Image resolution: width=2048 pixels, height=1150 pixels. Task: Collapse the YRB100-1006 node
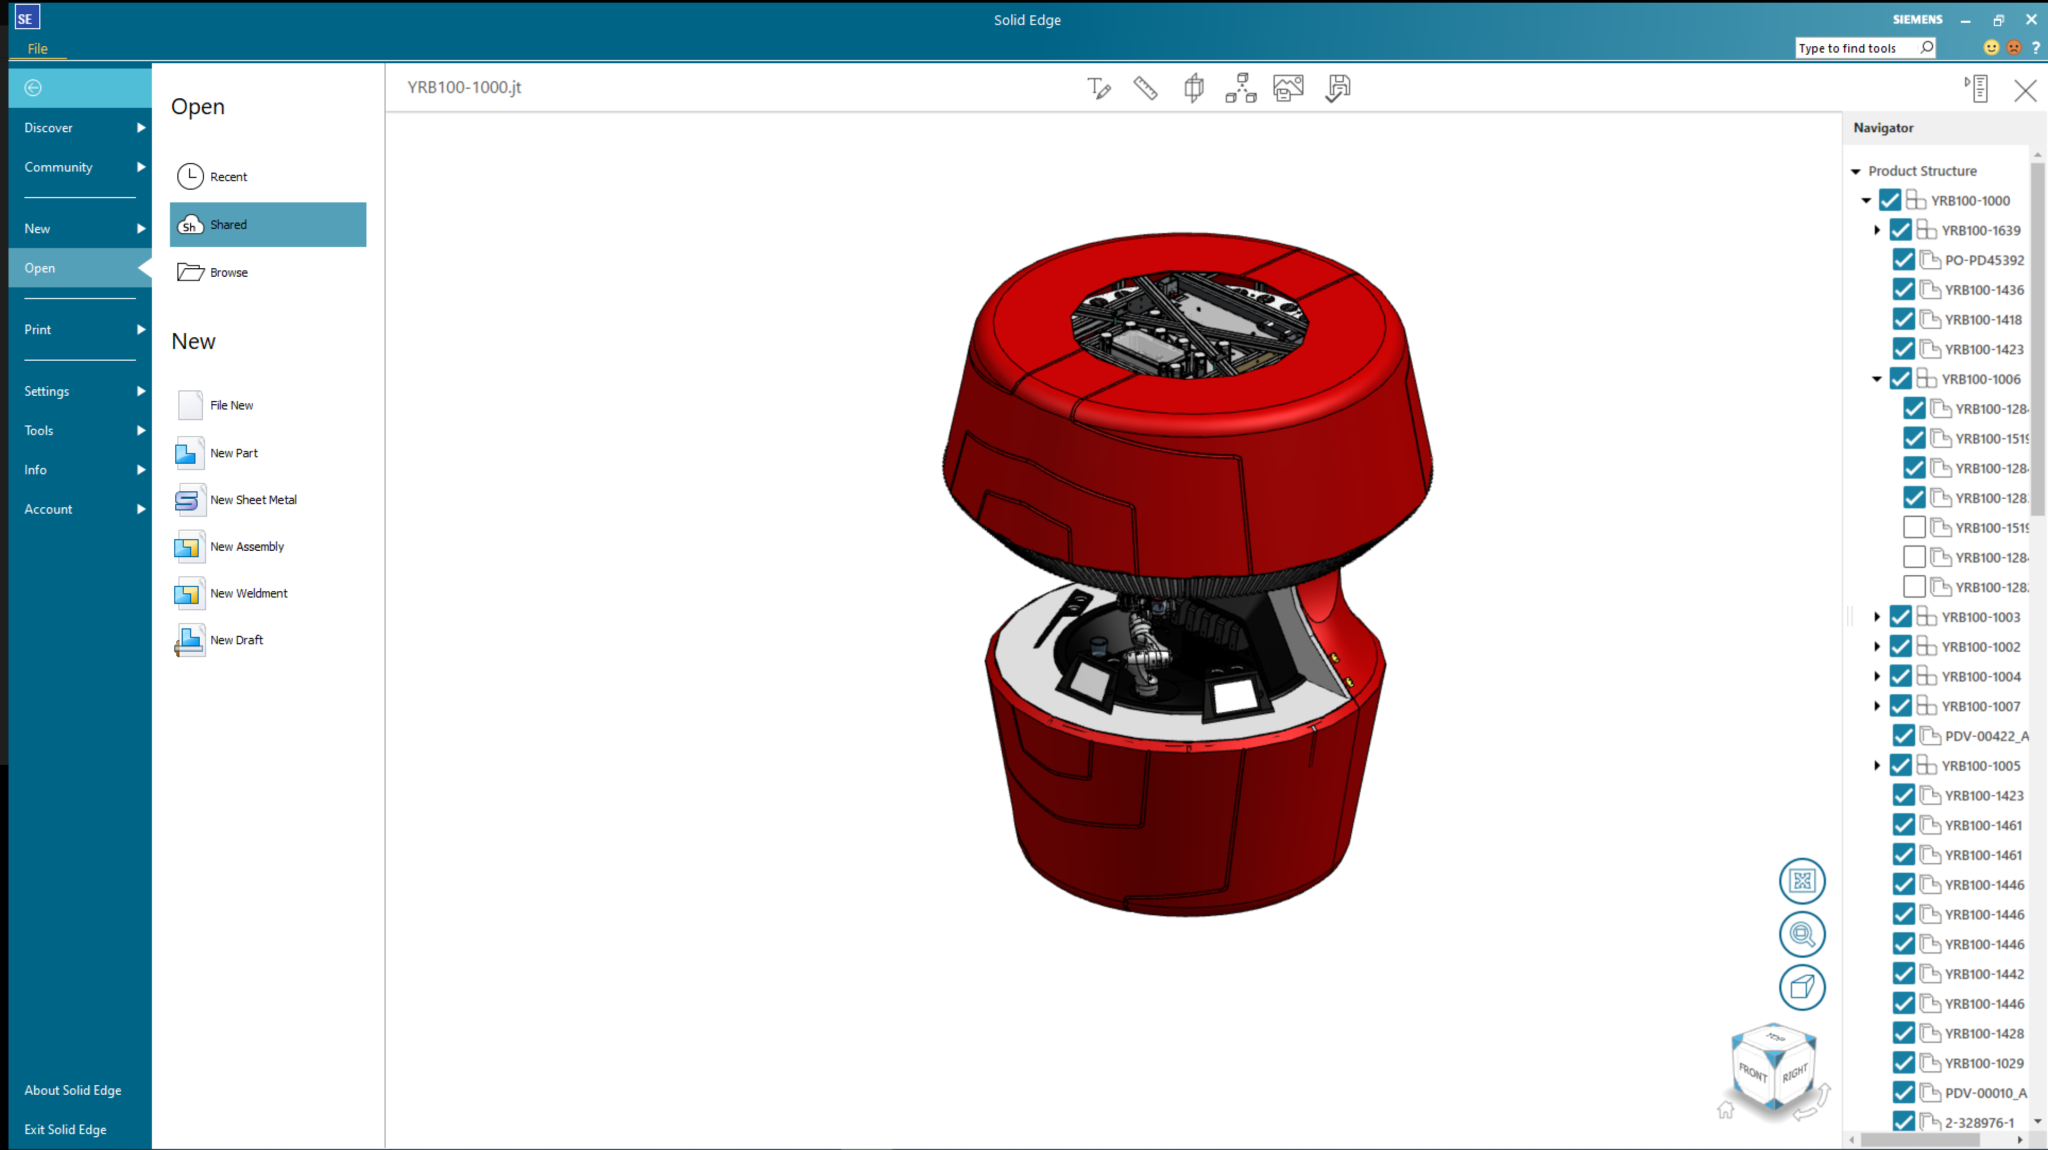(1877, 379)
